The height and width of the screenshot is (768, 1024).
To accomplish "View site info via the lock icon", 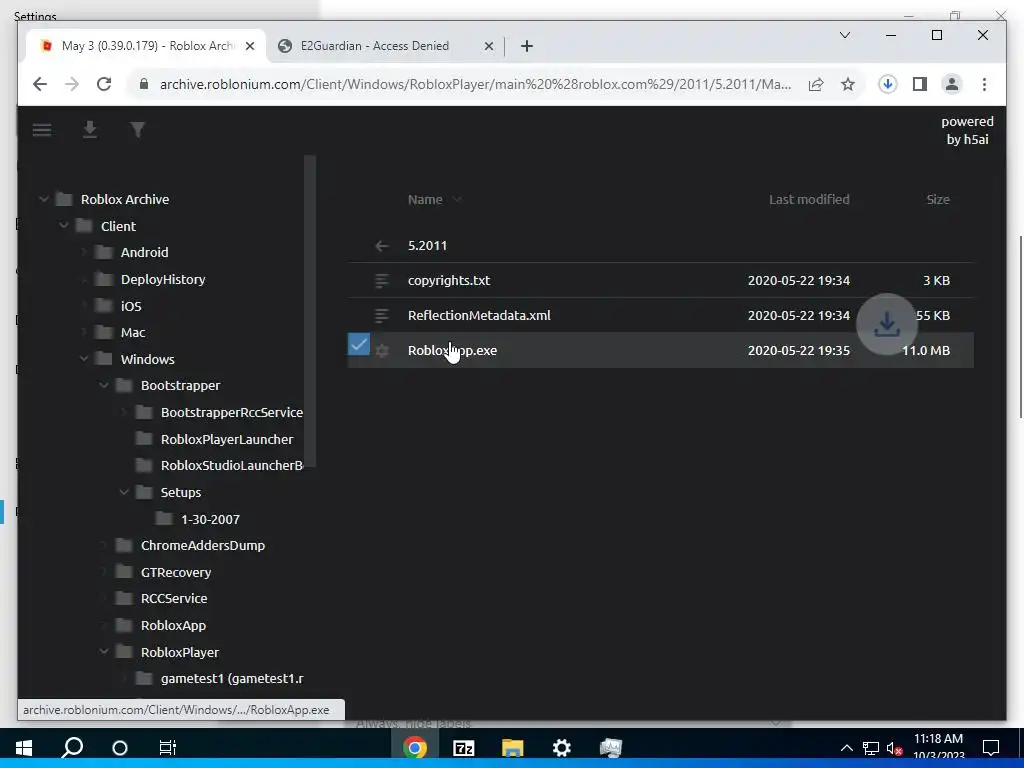I will [144, 84].
